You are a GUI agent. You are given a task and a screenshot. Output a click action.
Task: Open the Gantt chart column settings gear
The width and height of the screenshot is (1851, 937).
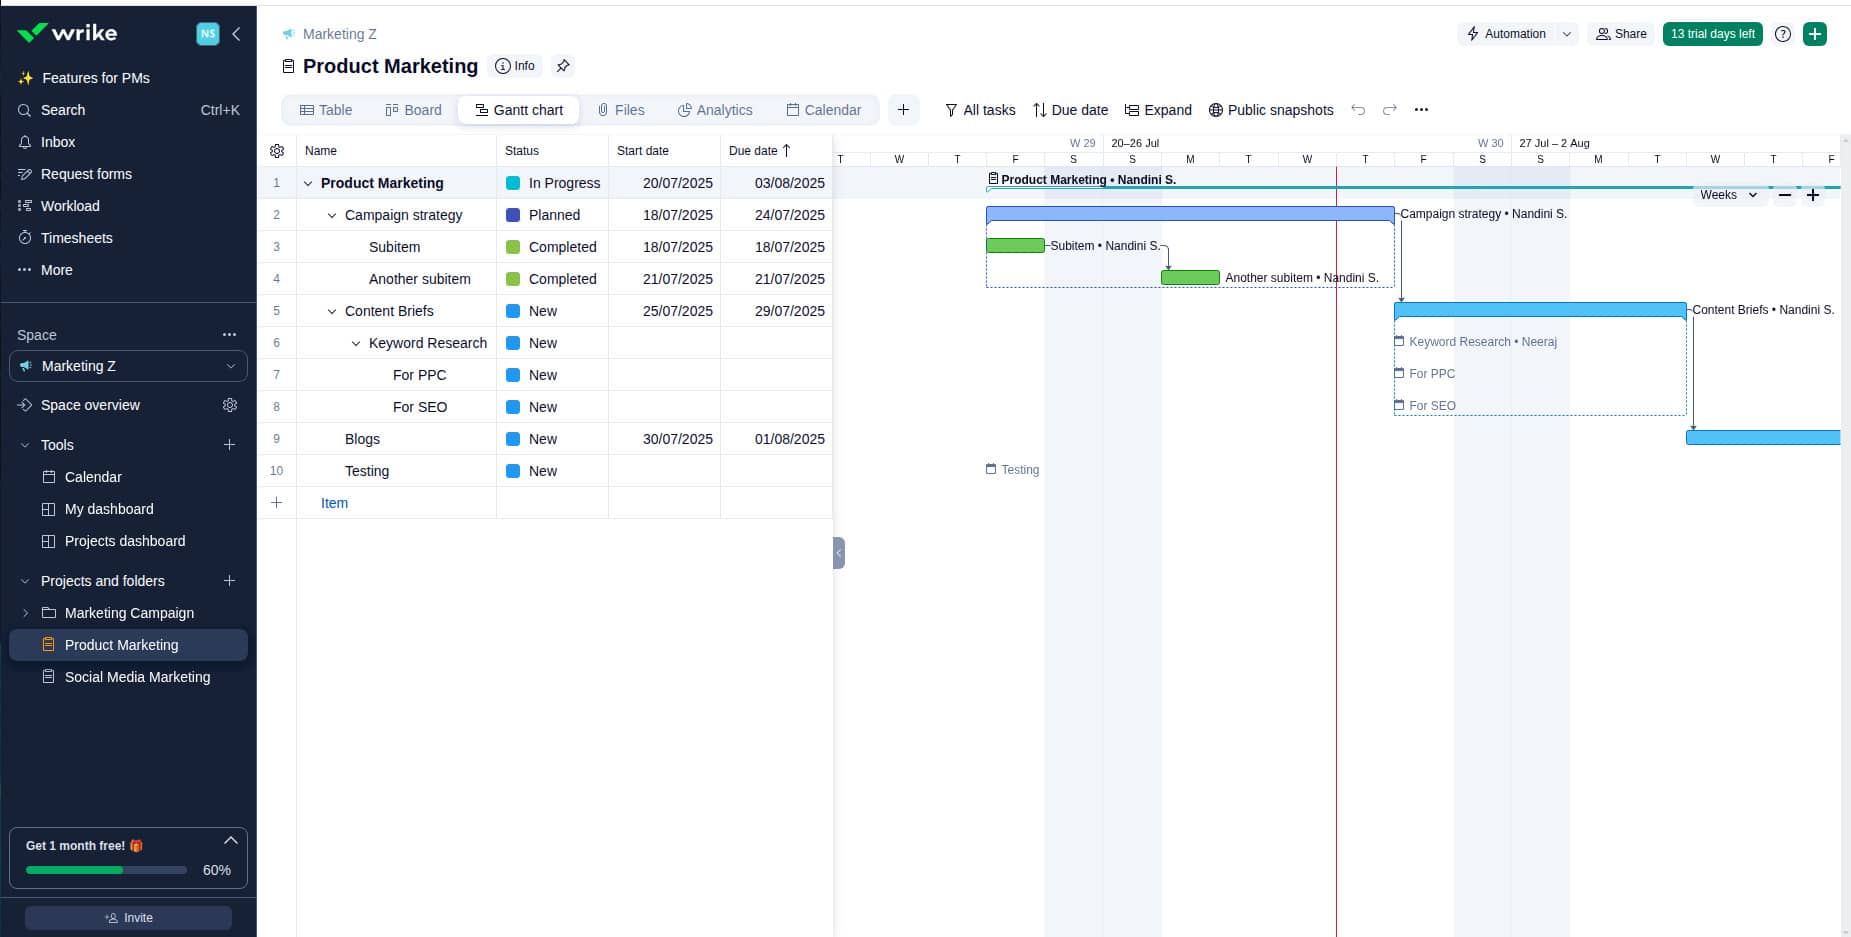point(277,150)
